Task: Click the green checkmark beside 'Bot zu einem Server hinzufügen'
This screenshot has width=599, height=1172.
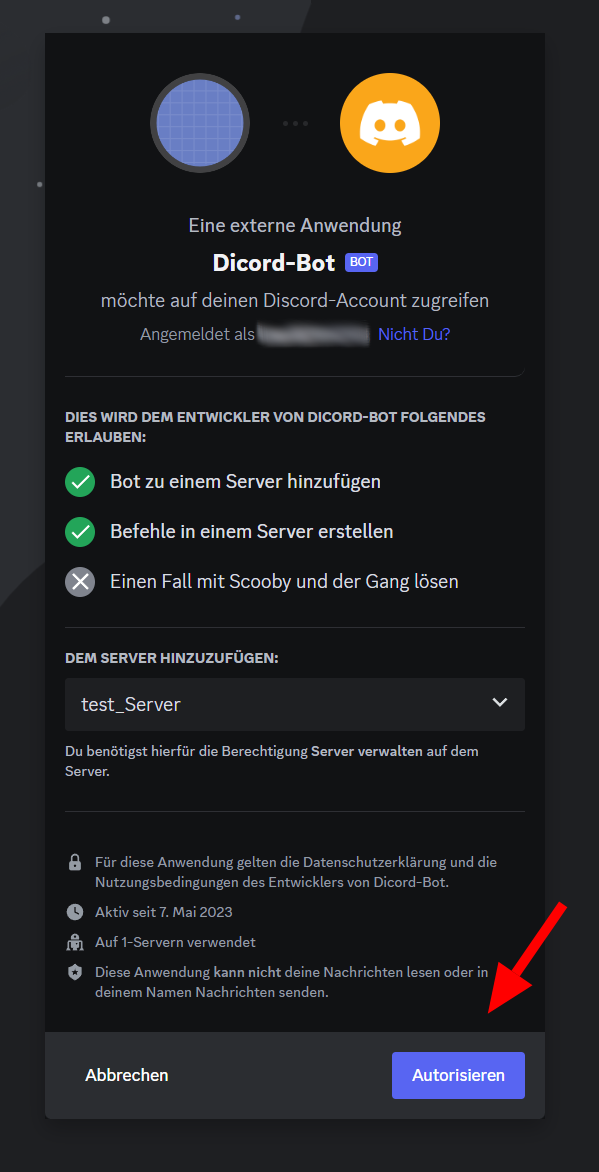Action: pos(80,481)
